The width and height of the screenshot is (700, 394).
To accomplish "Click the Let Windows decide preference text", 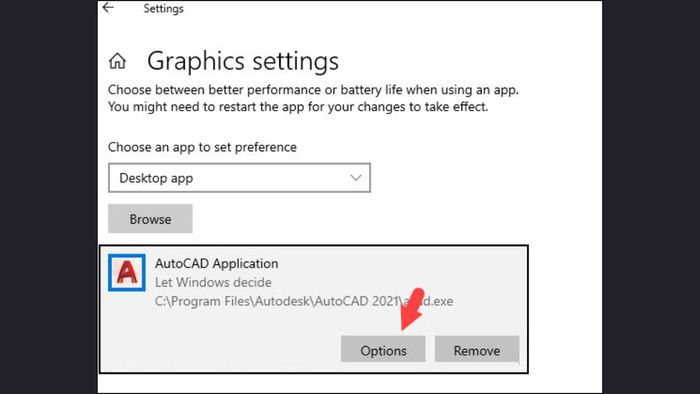I will [x=213, y=282].
